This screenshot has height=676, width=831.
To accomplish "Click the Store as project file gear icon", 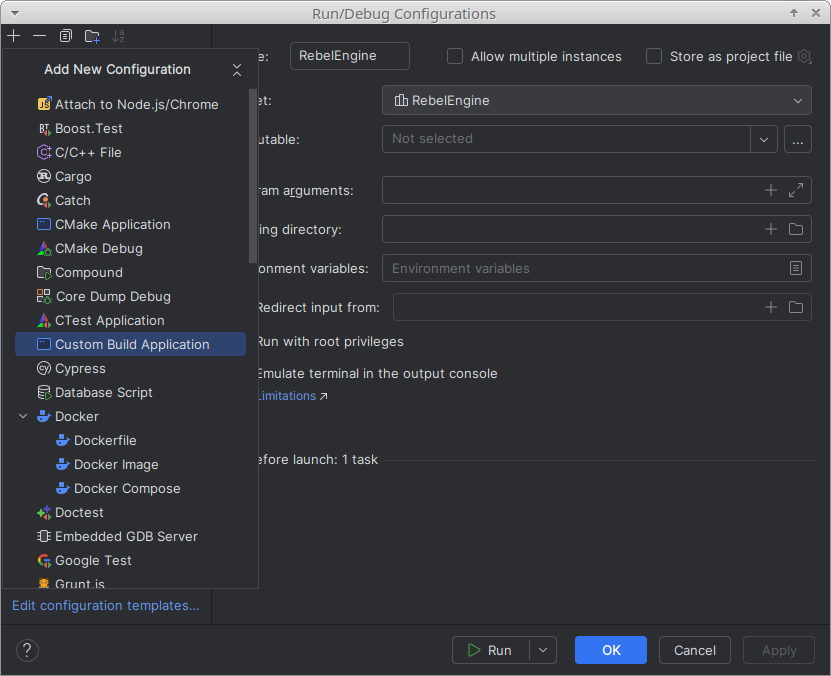I will pyautogui.click(x=805, y=56).
